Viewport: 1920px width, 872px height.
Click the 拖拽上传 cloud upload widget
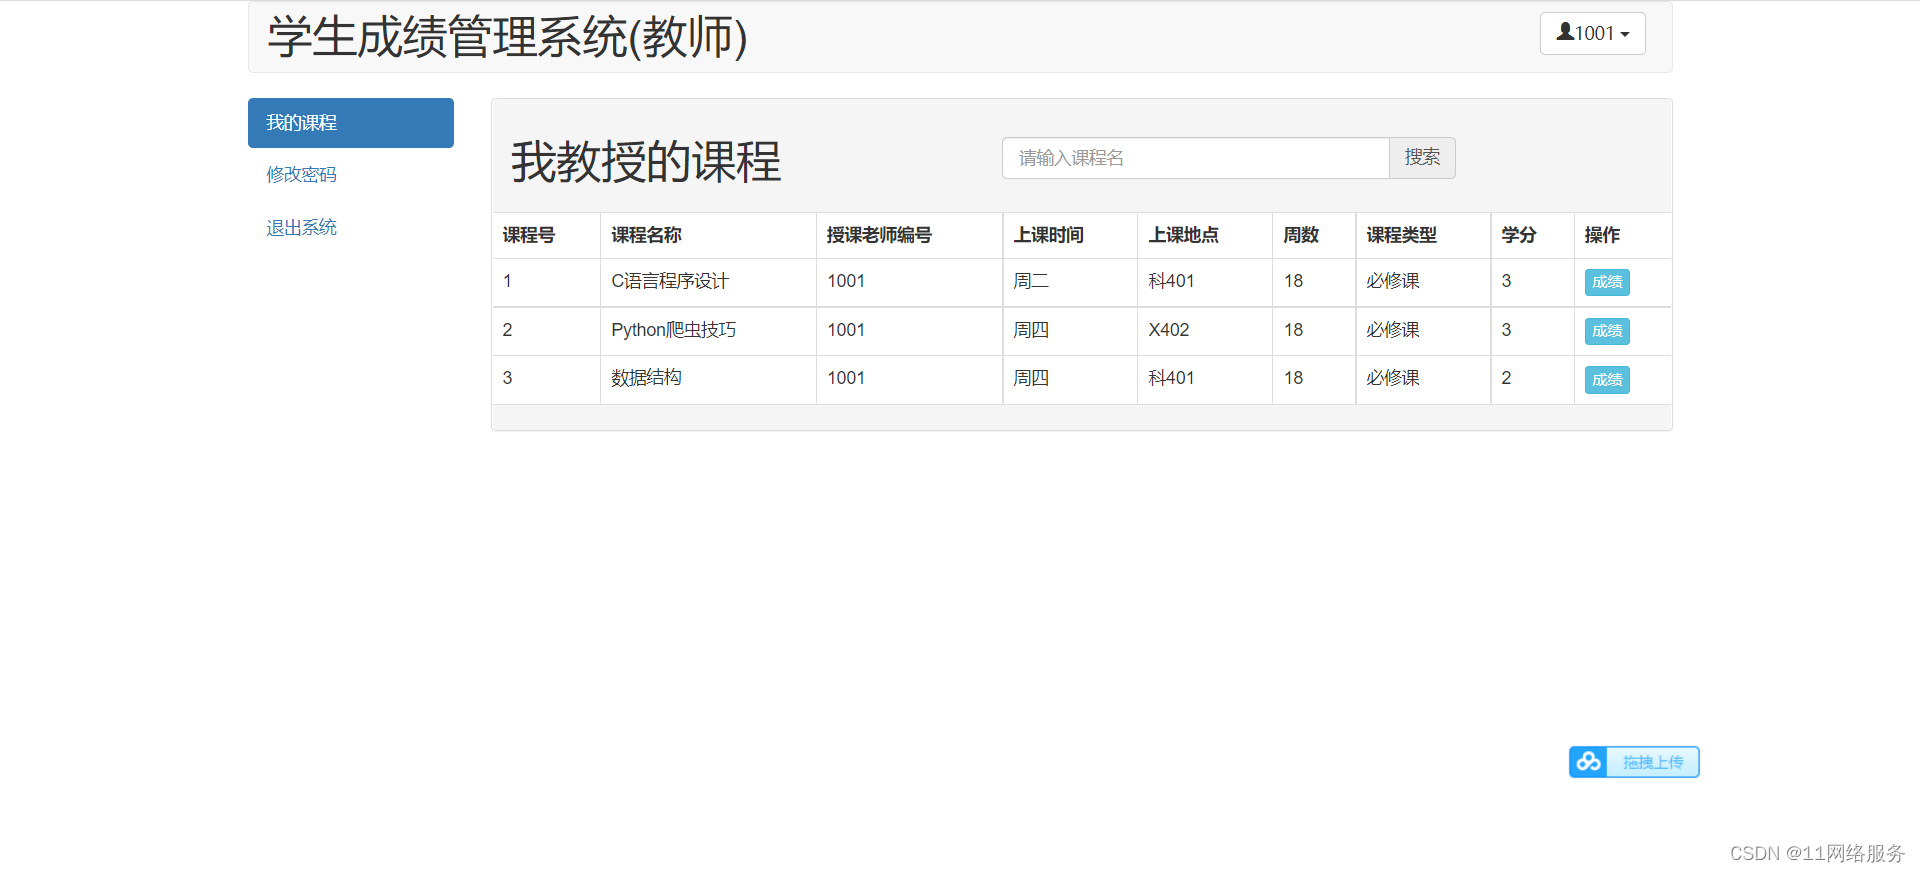(1634, 762)
